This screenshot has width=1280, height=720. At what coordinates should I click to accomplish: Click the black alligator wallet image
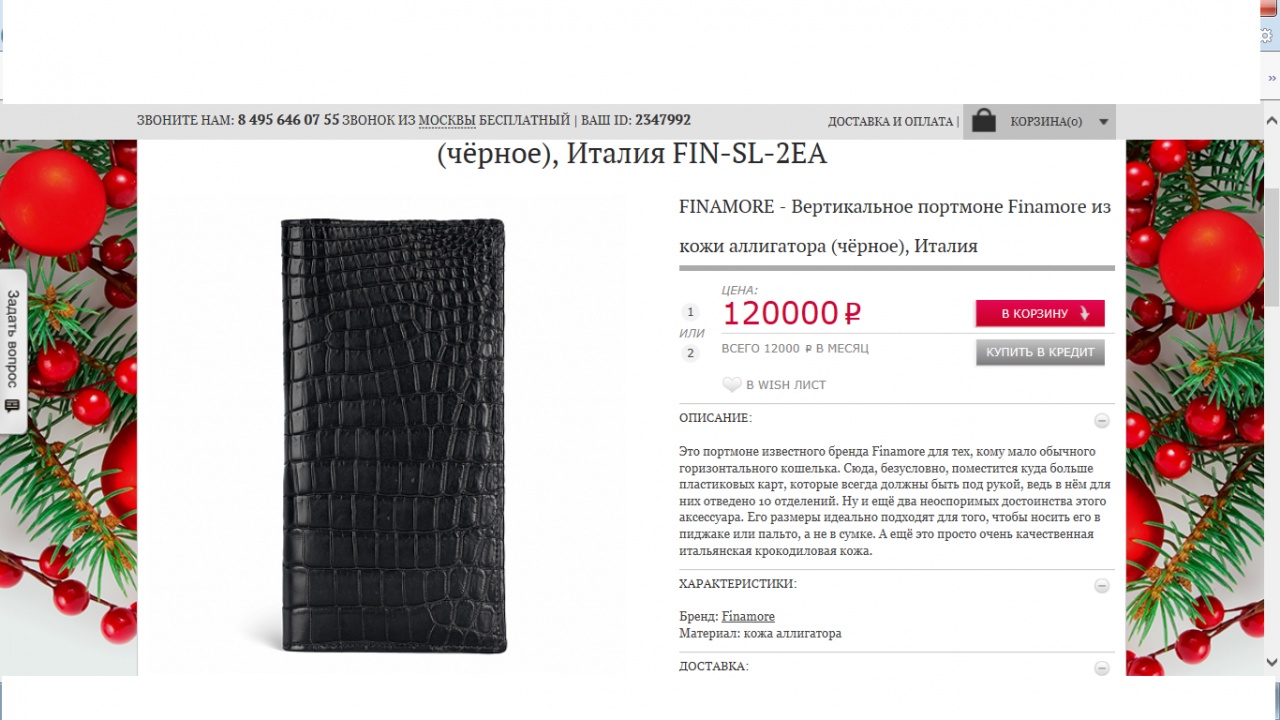coord(394,436)
